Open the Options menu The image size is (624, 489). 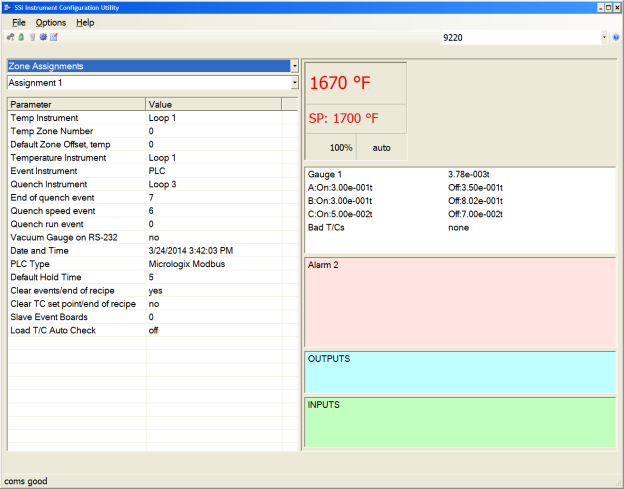pyautogui.click(x=50, y=22)
